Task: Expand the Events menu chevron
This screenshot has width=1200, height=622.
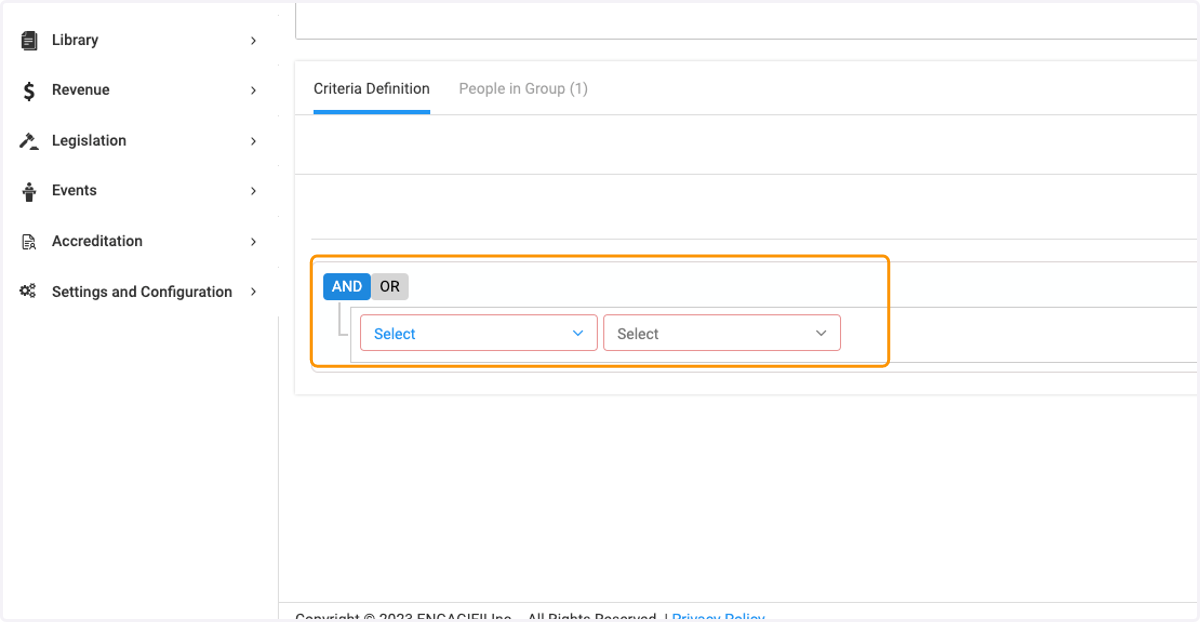Action: point(253,191)
